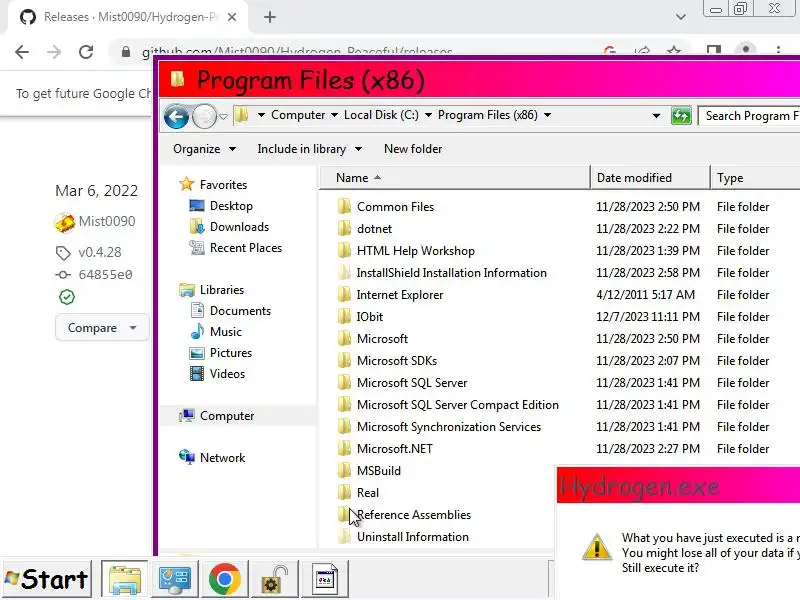Viewport: 800px width, 600px height.
Task: Select Computer in the navigation pane
Action: coord(227,416)
